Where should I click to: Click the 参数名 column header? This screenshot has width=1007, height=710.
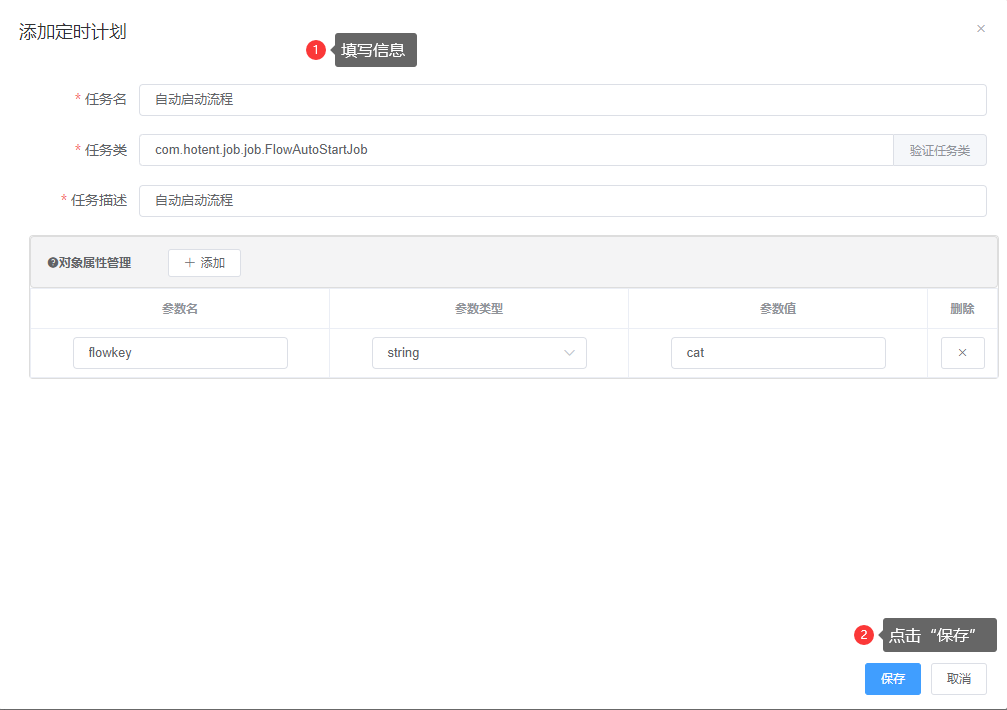180,309
